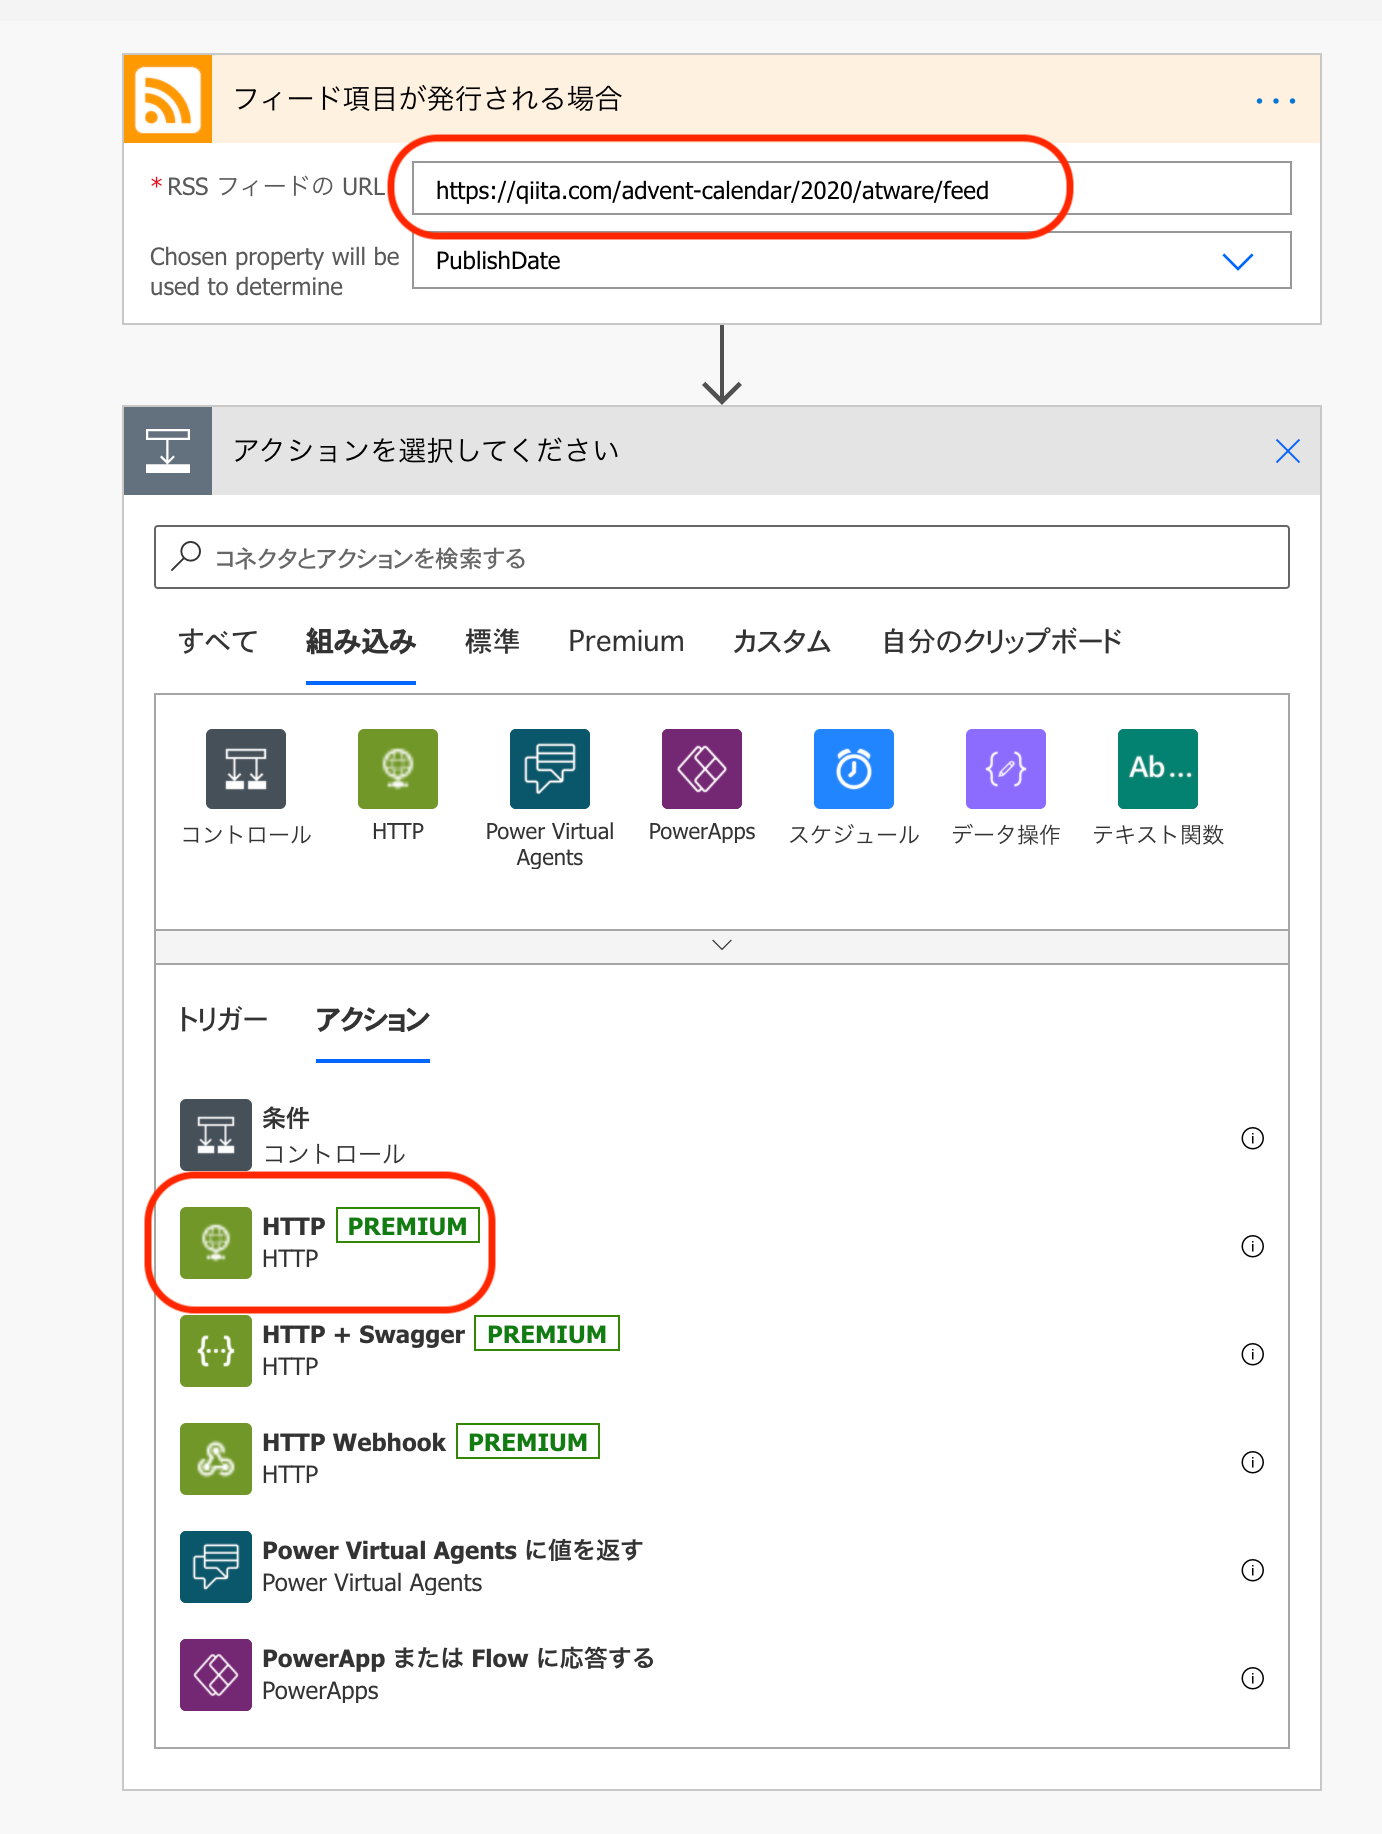Click the magnifier search icon

(186, 556)
